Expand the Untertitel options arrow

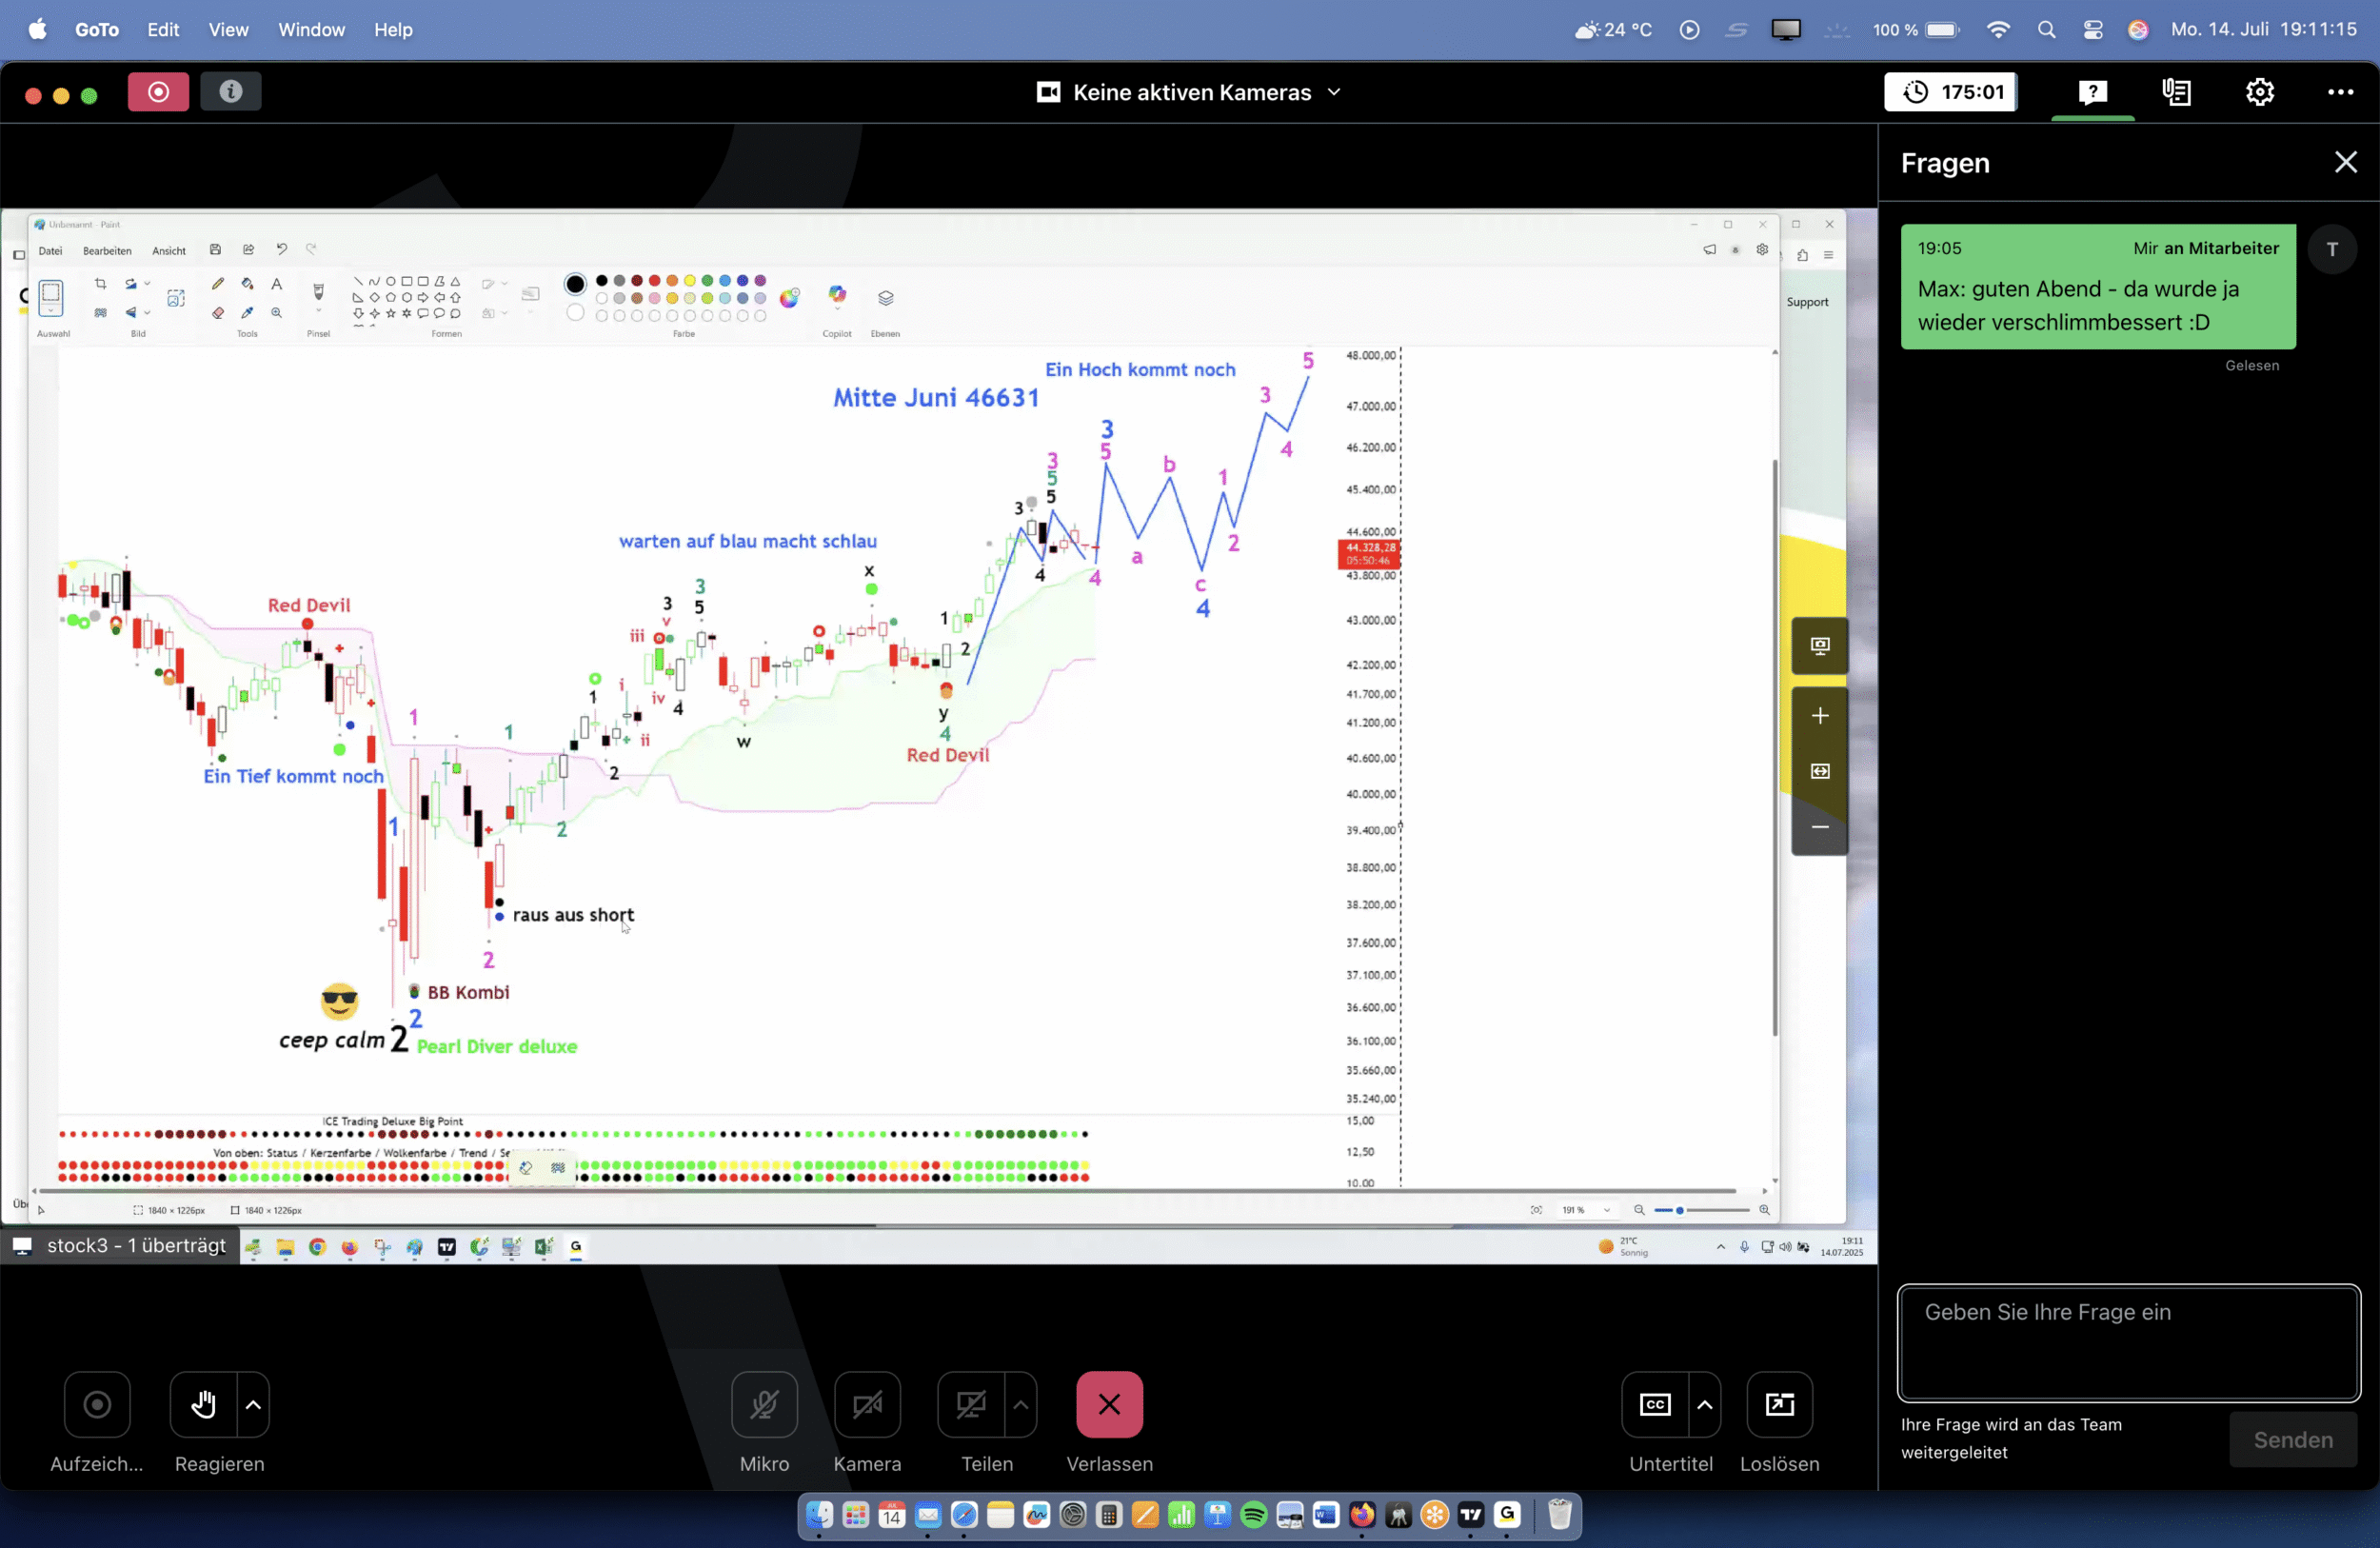click(1705, 1404)
